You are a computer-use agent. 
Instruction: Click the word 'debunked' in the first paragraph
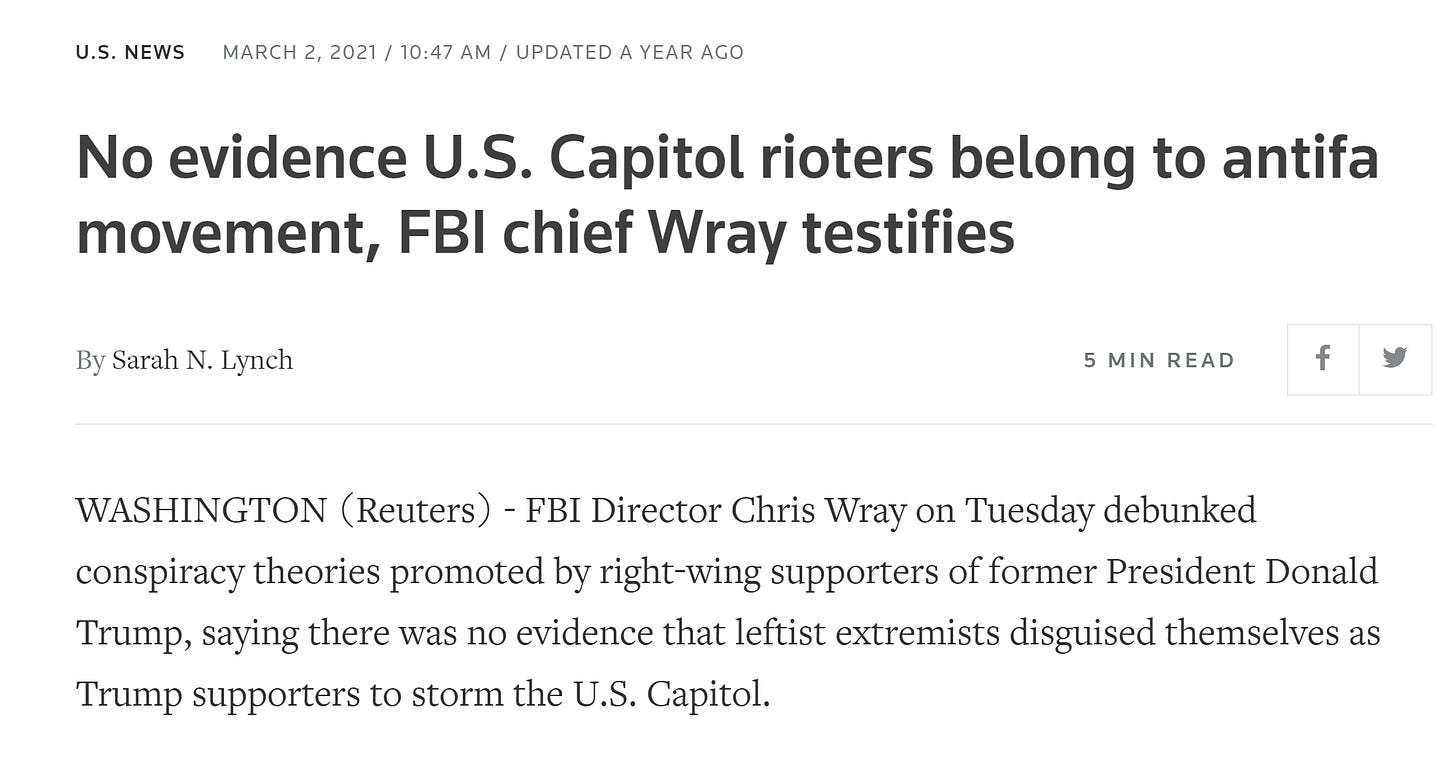pyautogui.click(x=1179, y=511)
